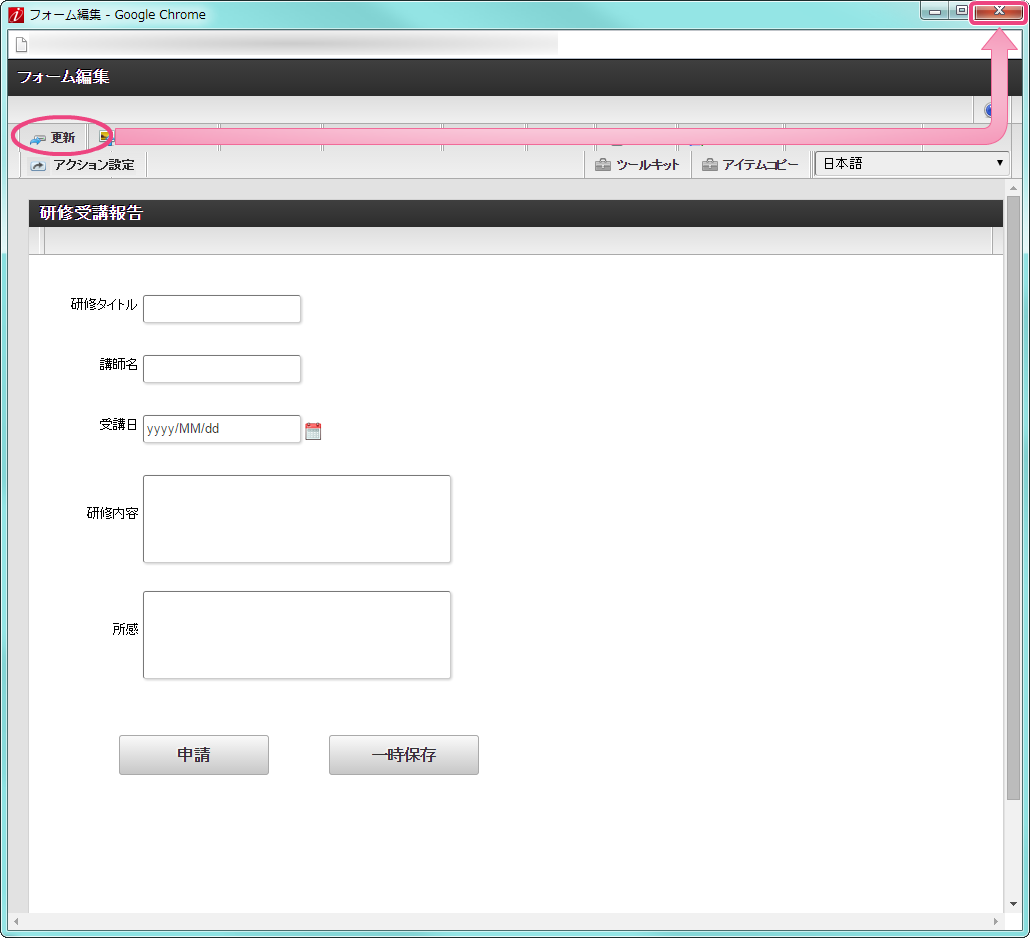Click the horizontal scroll right arrow

996,921
